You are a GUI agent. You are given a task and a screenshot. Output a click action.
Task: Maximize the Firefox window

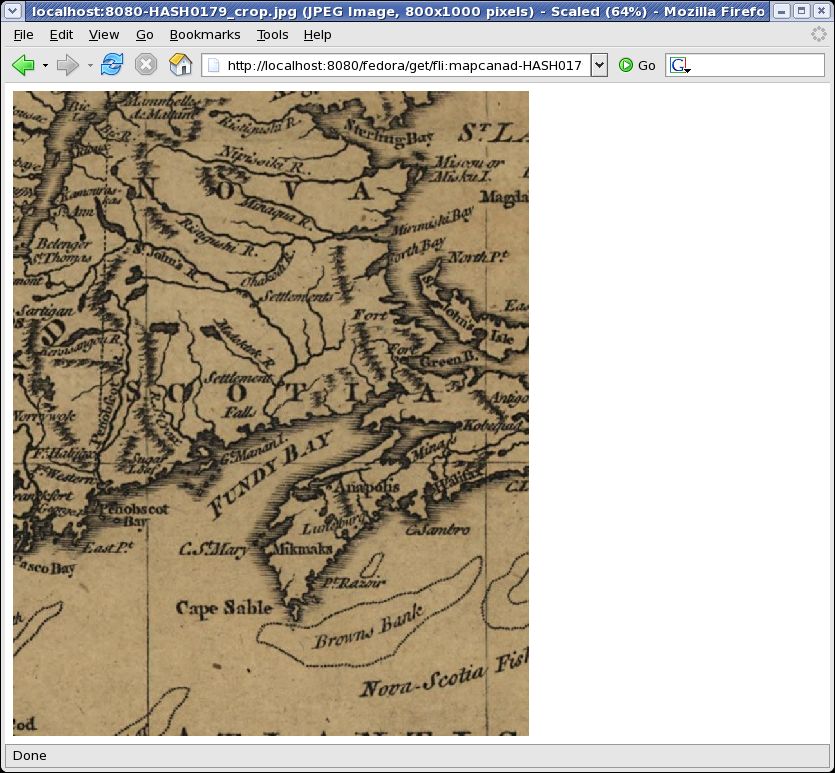point(801,11)
